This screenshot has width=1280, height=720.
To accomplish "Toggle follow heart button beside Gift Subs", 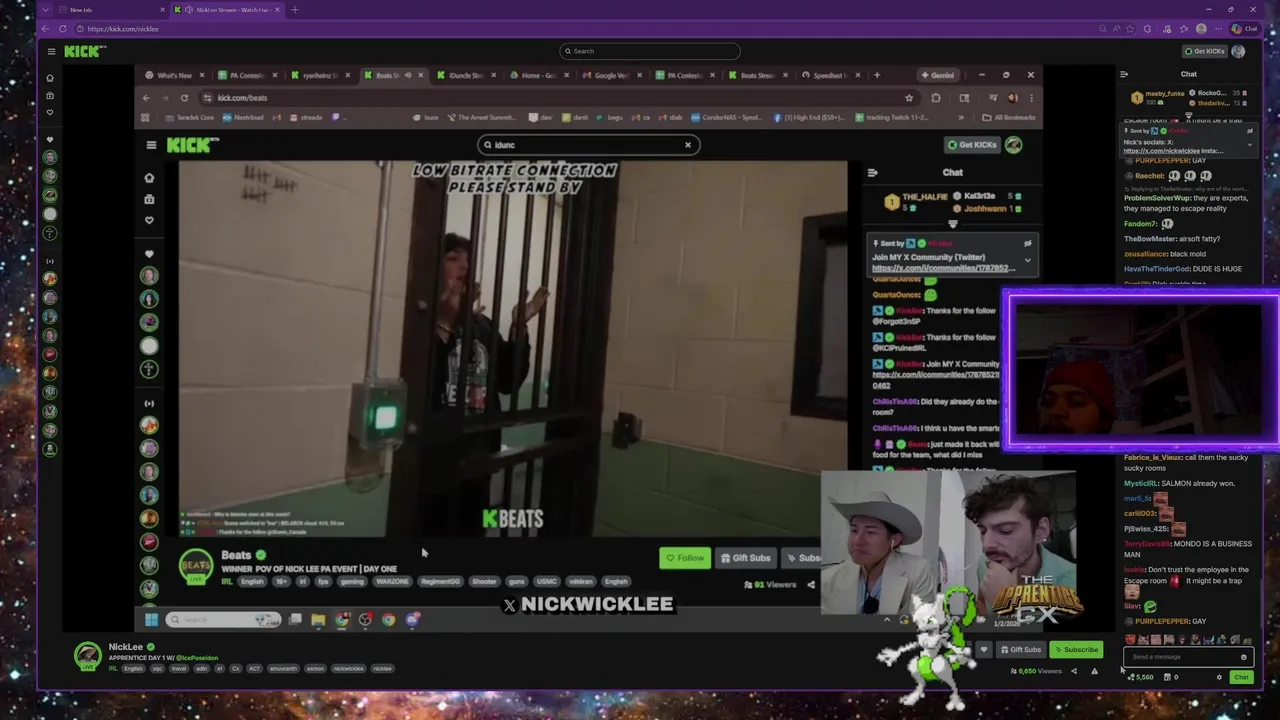I will click(984, 650).
